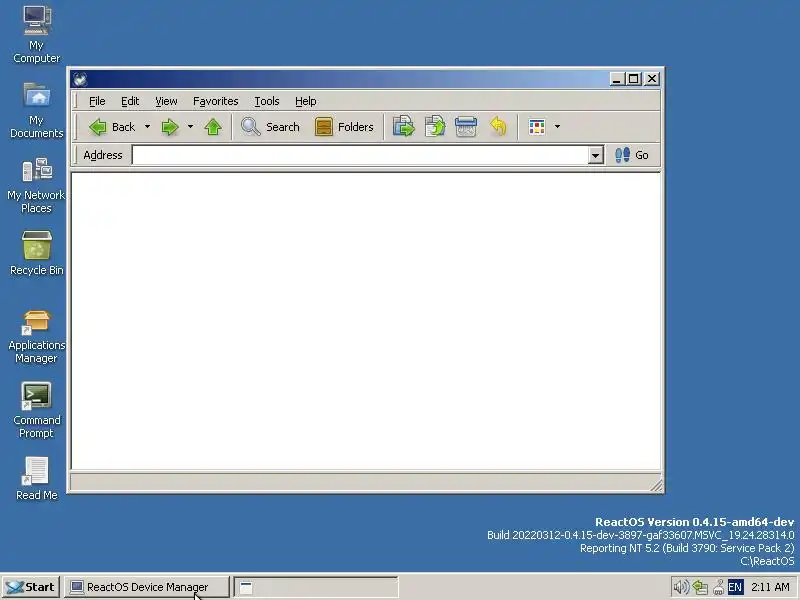Click the window resize grip corner
Image resolution: width=800 pixels, height=600 pixels.
[x=656, y=485]
